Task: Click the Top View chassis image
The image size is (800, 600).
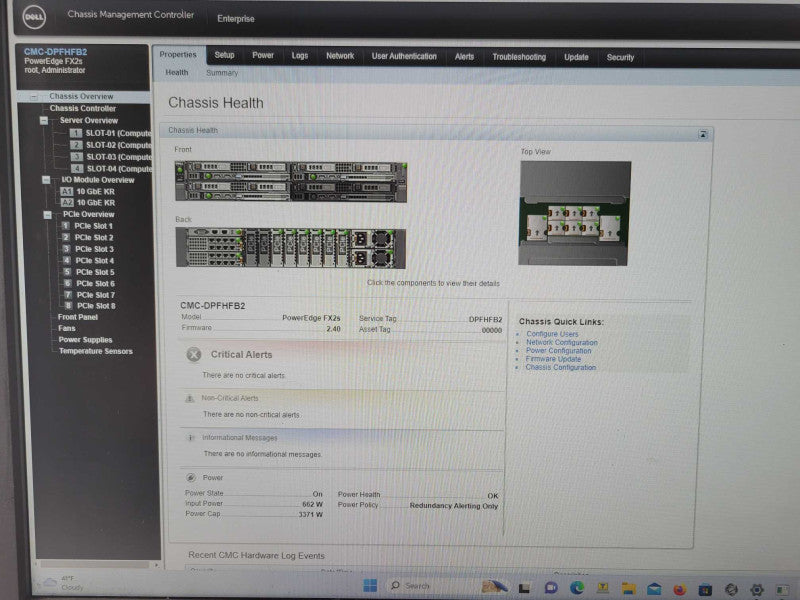Action: coord(574,213)
